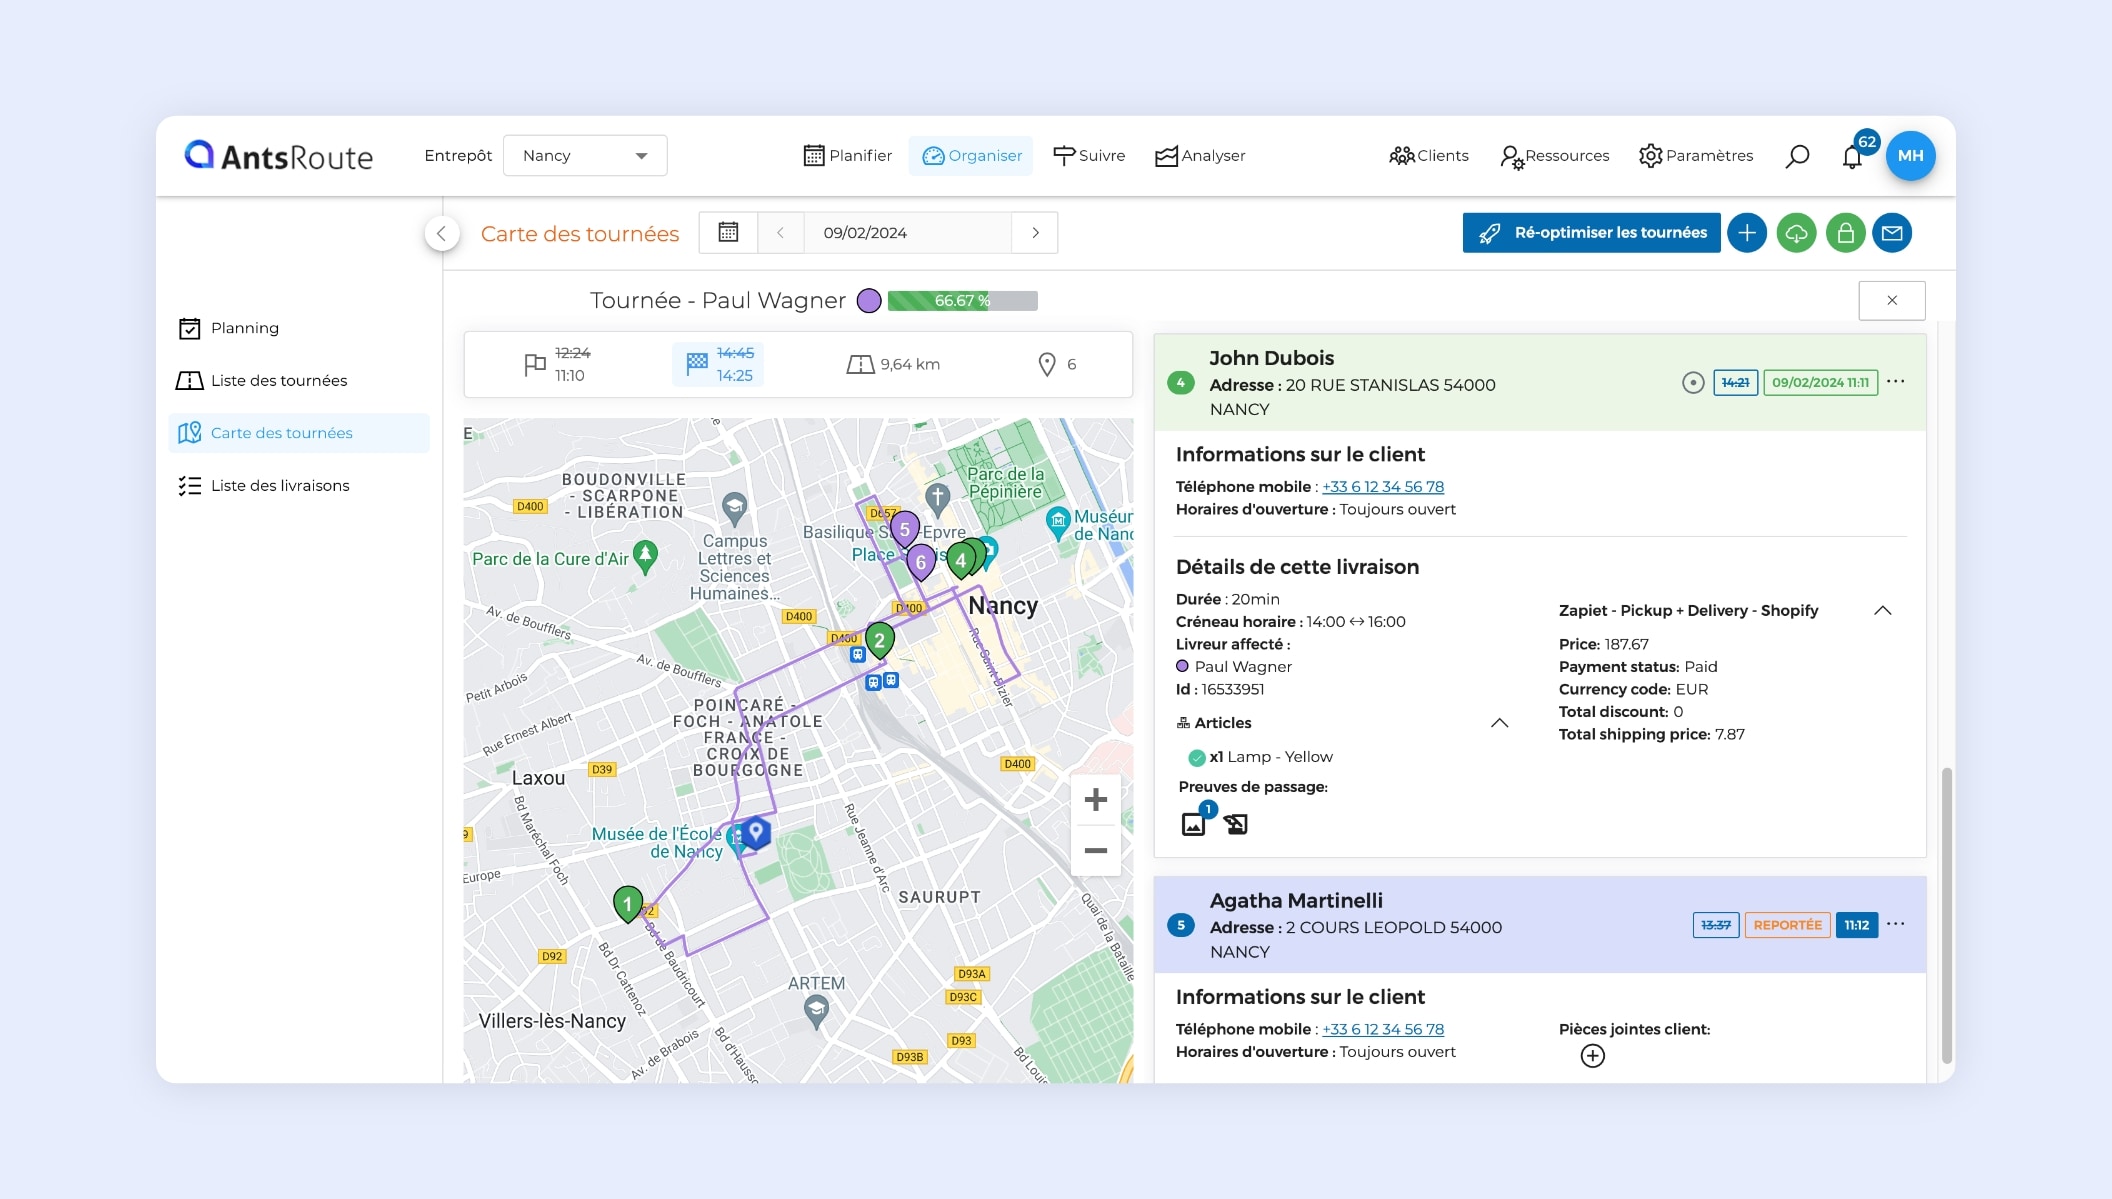2112x1199 pixels.
Task: Collapse the Articles section chevron
Action: click(x=1499, y=723)
